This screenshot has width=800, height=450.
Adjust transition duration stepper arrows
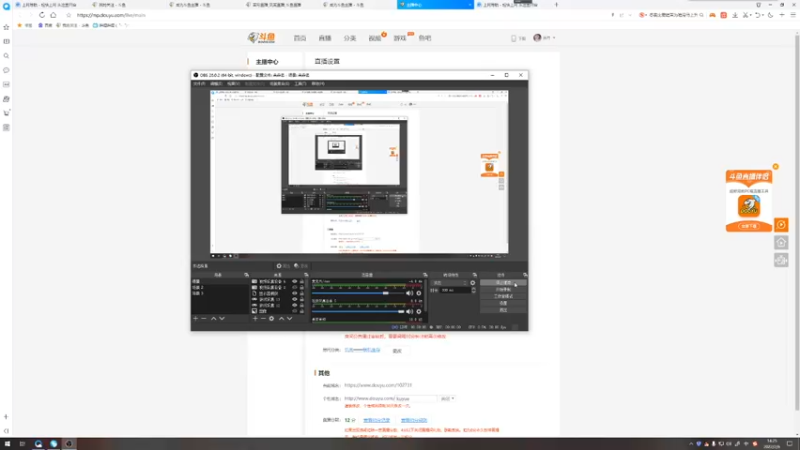(473, 290)
